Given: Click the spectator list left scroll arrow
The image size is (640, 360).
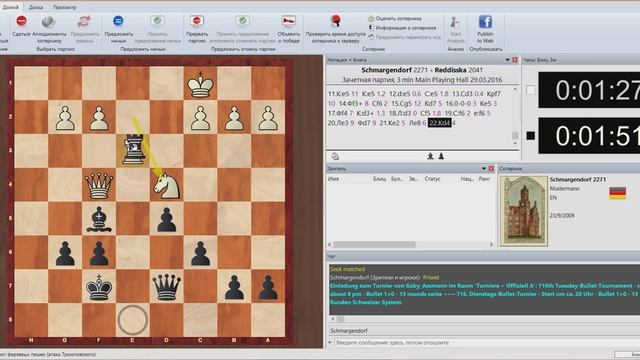Looking at the screenshot, I should pos(330,244).
